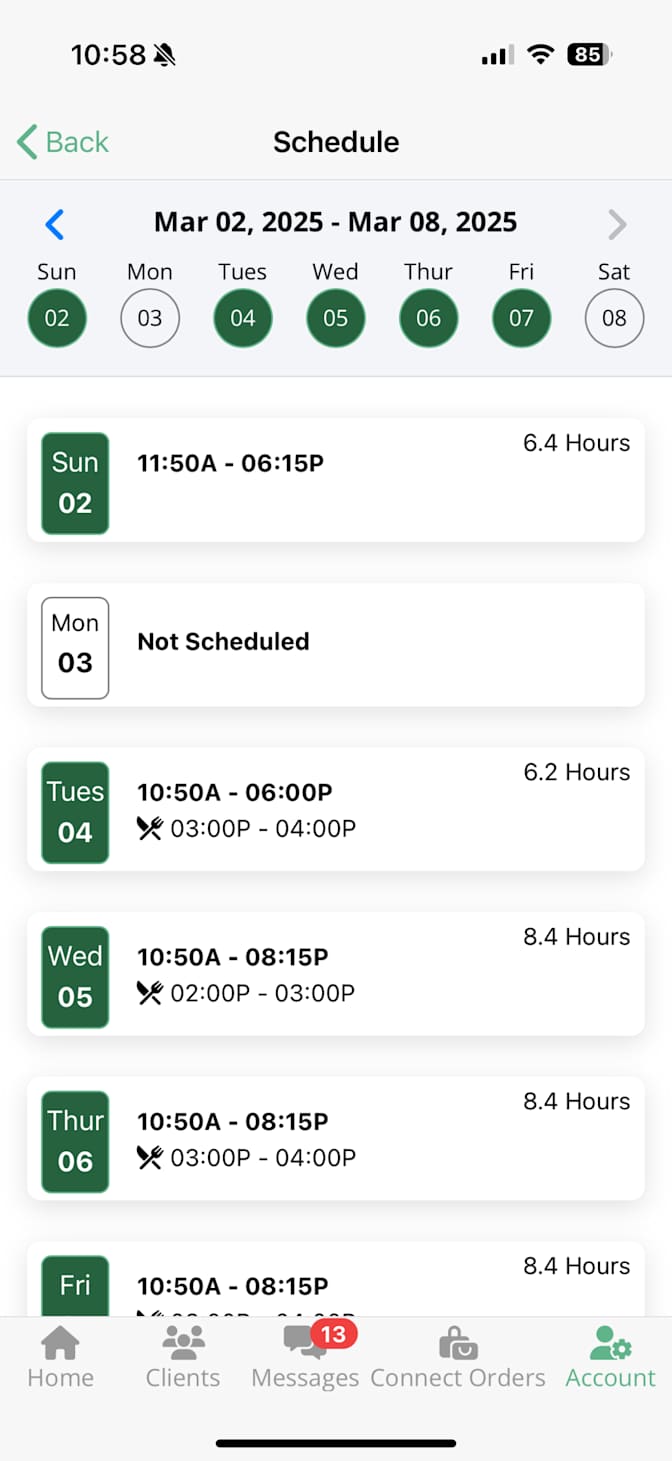Image resolution: width=672 pixels, height=1461 pixels.
Task: Tap the meal break icon on Wednesday
Action: 150,993
